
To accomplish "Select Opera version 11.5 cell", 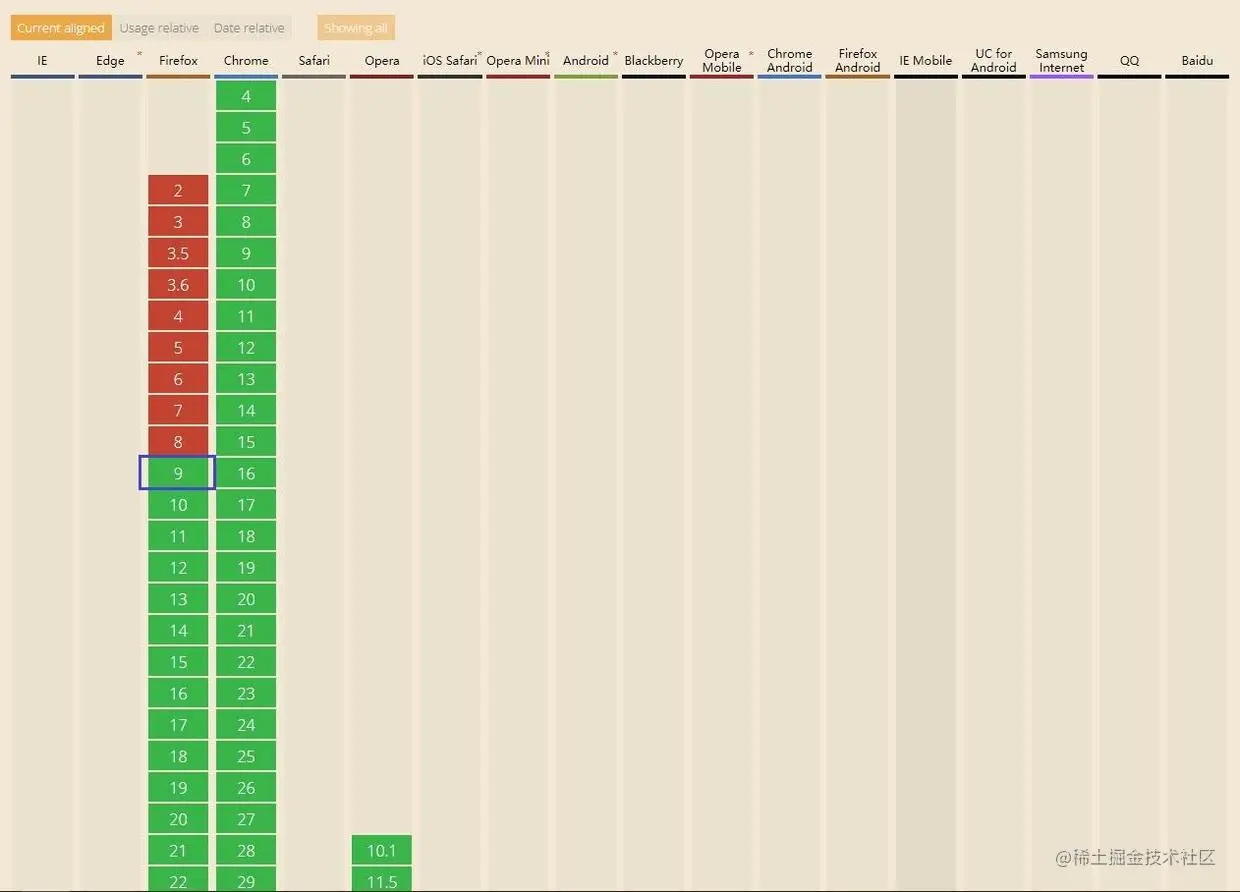I will click(382, 880).
